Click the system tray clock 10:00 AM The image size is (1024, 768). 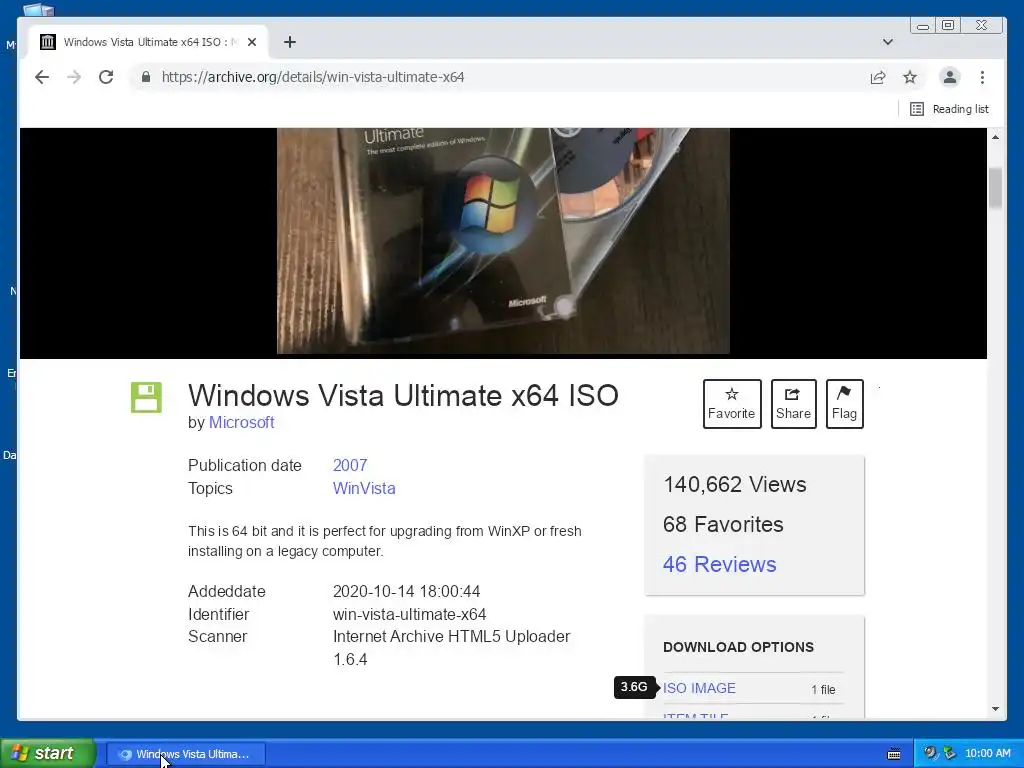987,754
